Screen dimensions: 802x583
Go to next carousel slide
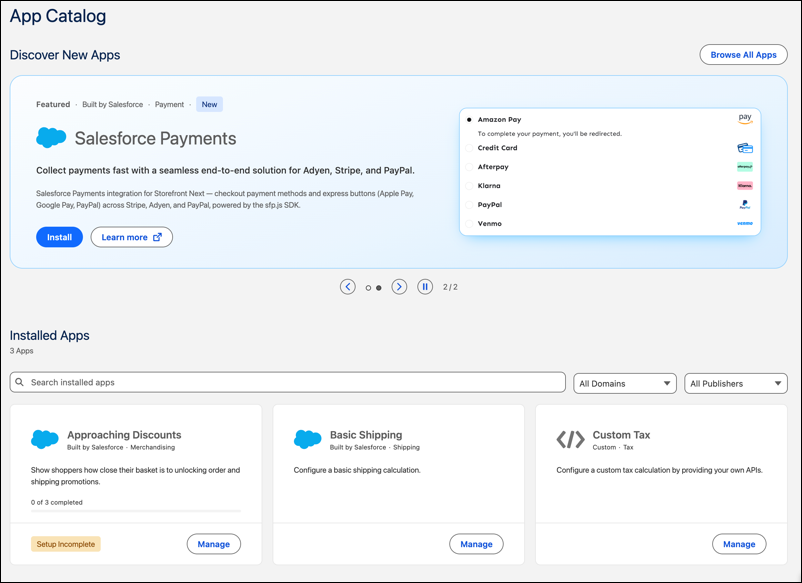[399, 287]
